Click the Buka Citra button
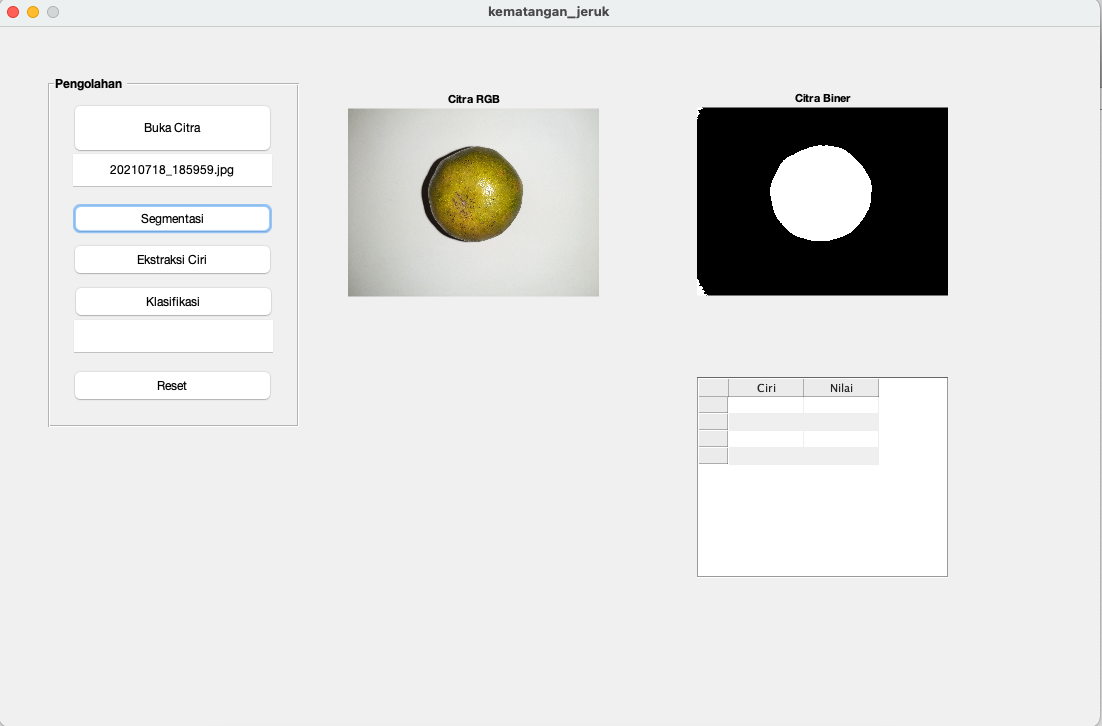1102x726 pixels. pos(172,128)
